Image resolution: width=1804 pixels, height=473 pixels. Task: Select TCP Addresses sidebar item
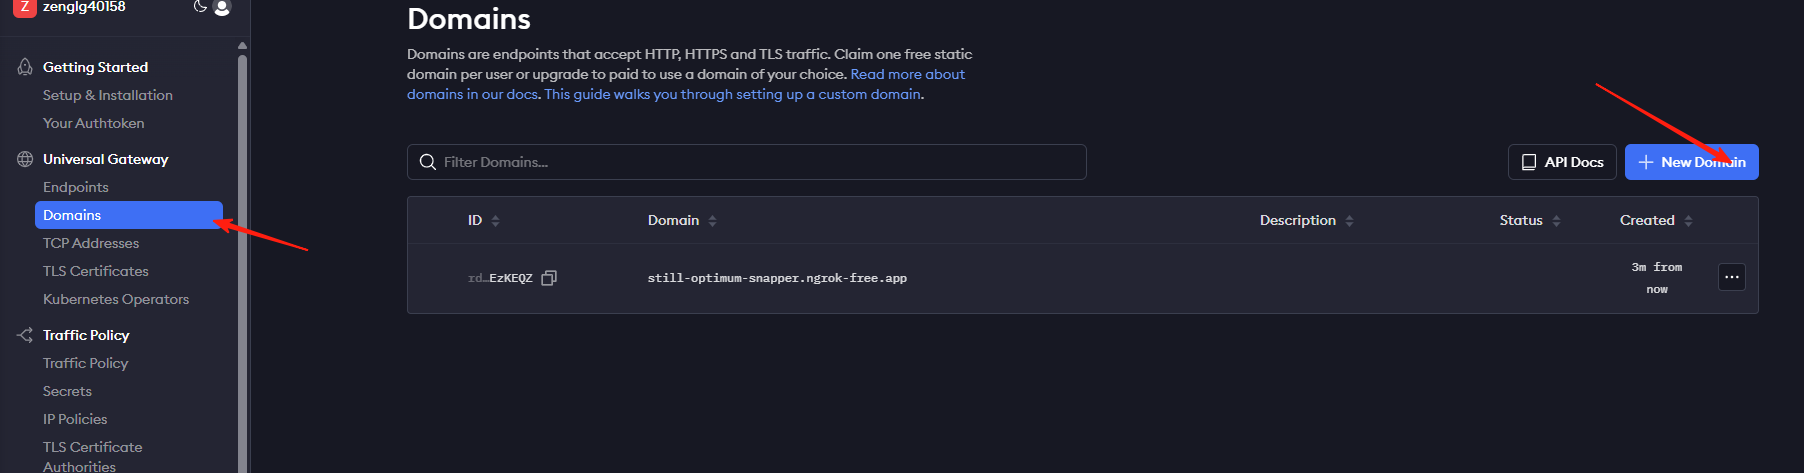[x=91, y=243]
